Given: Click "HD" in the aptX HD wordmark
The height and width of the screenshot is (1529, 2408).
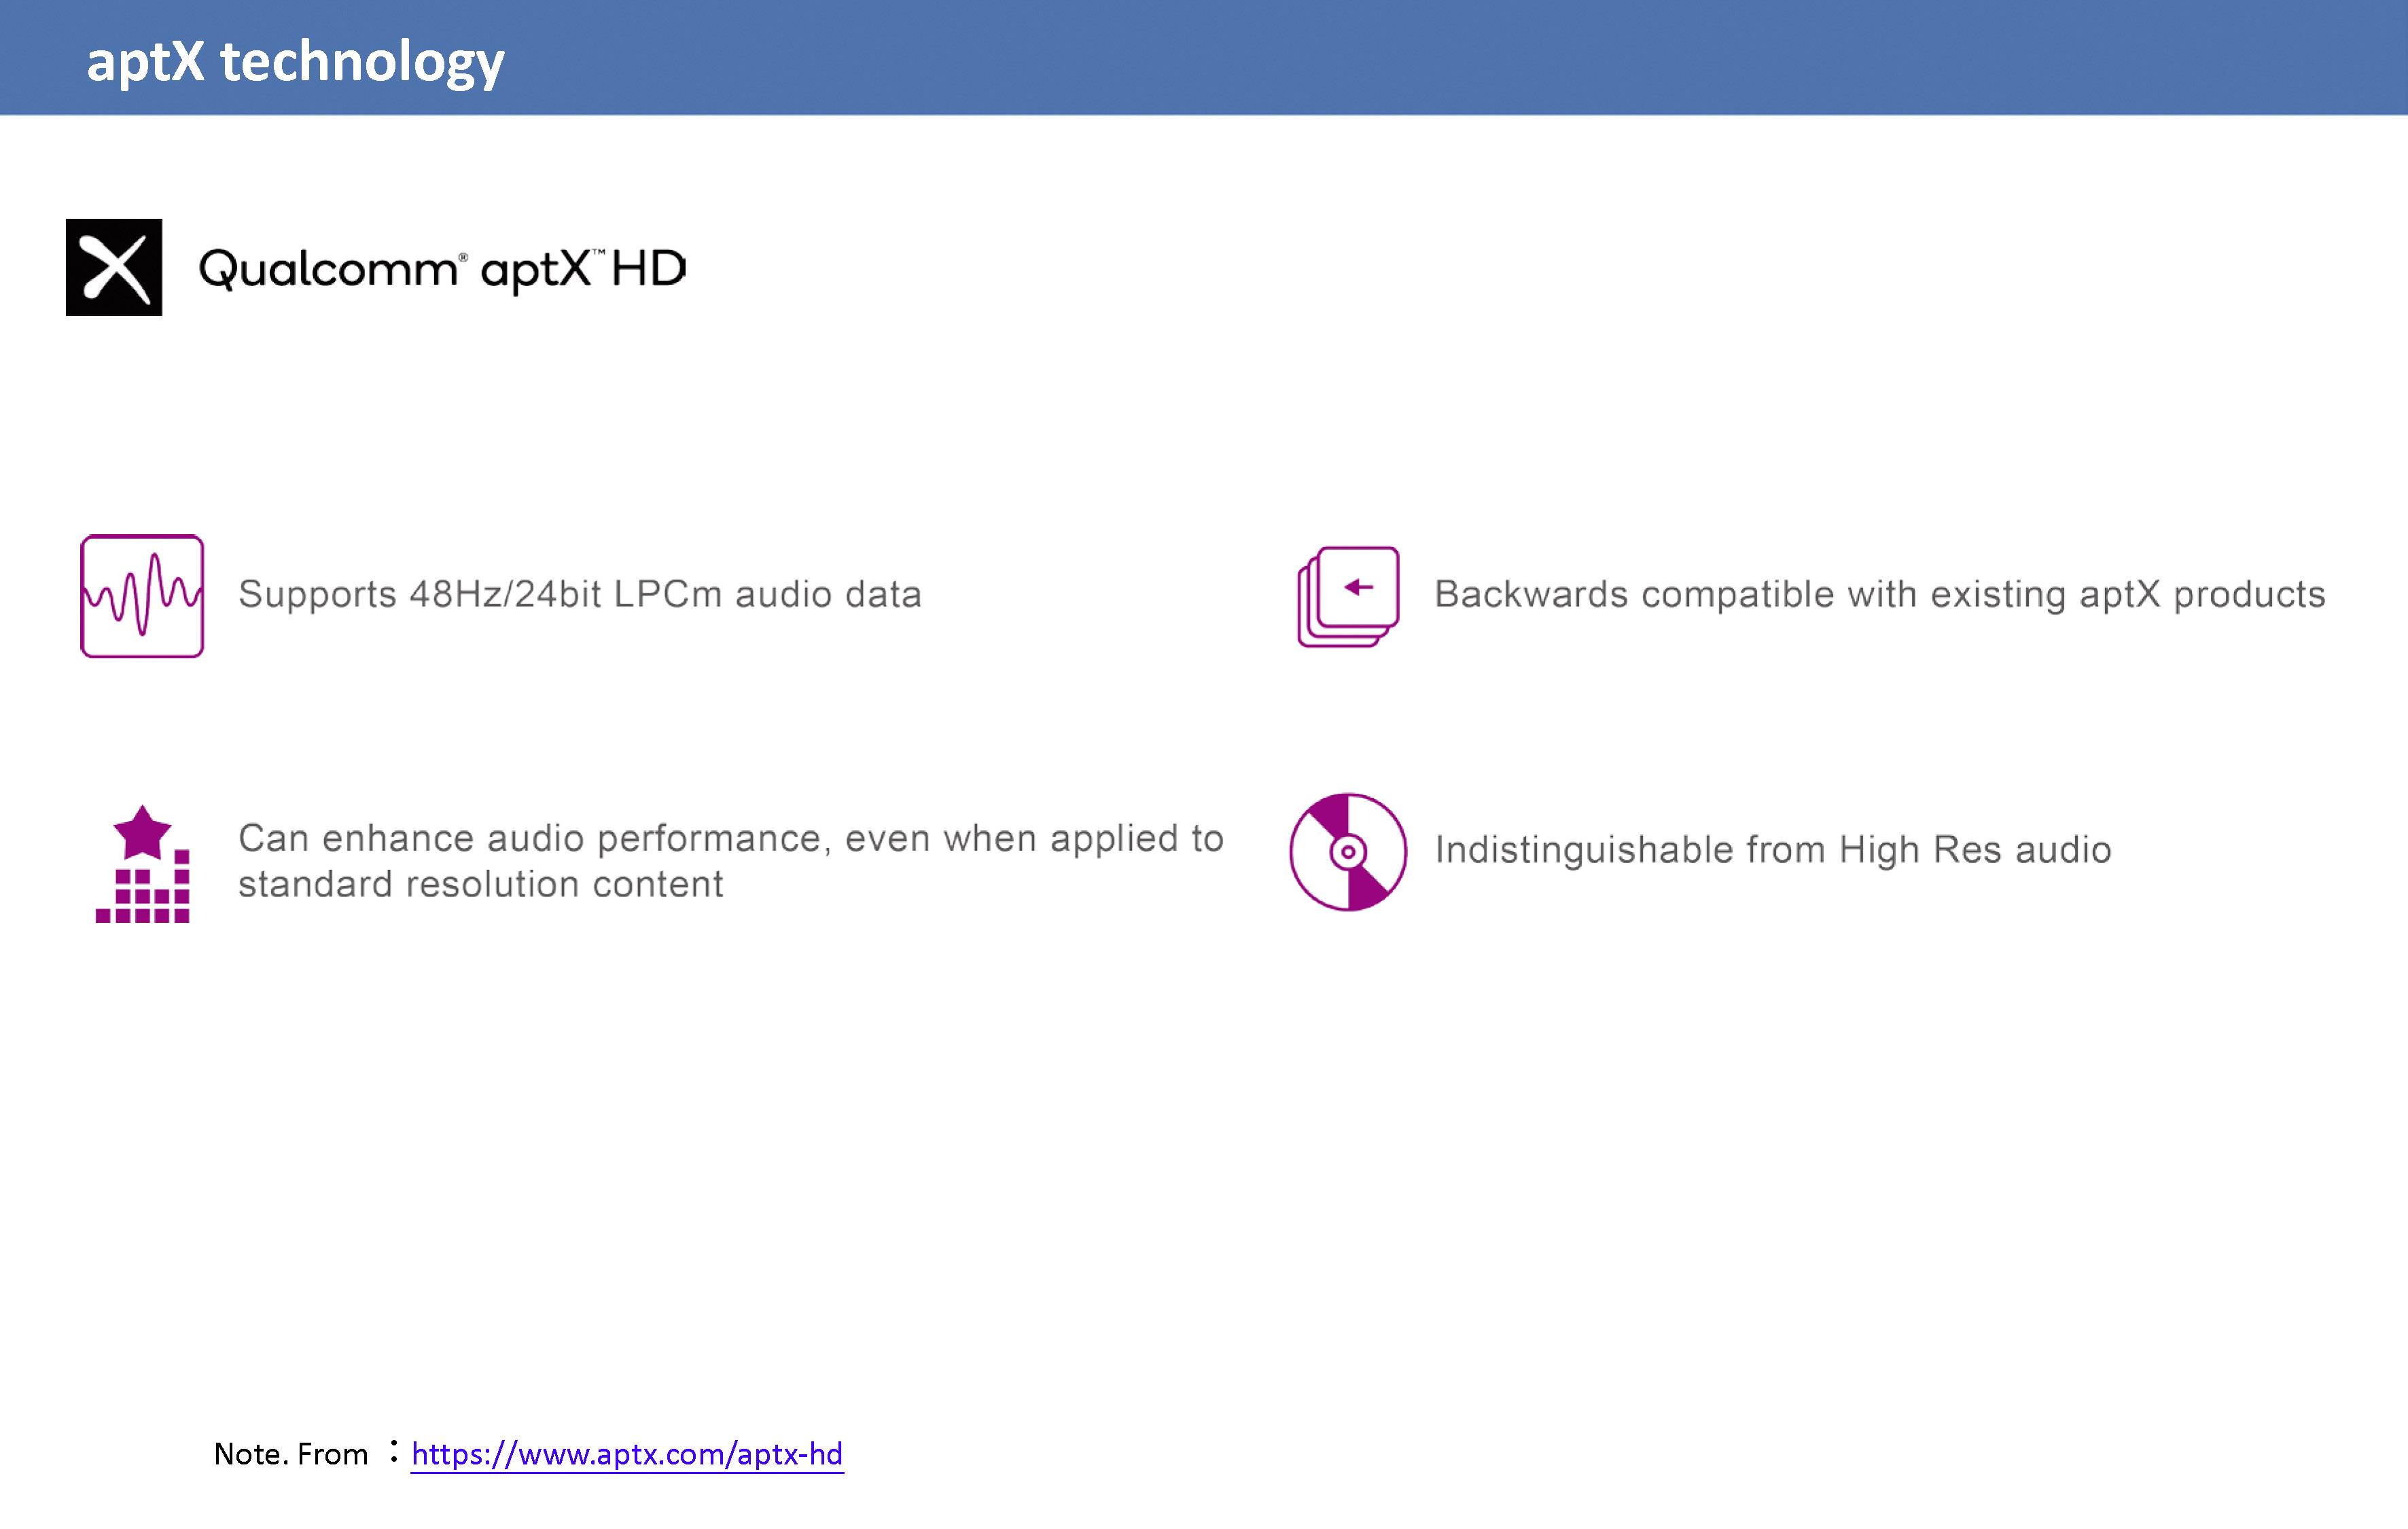Looking at the screenshot, I should point(648,268).
